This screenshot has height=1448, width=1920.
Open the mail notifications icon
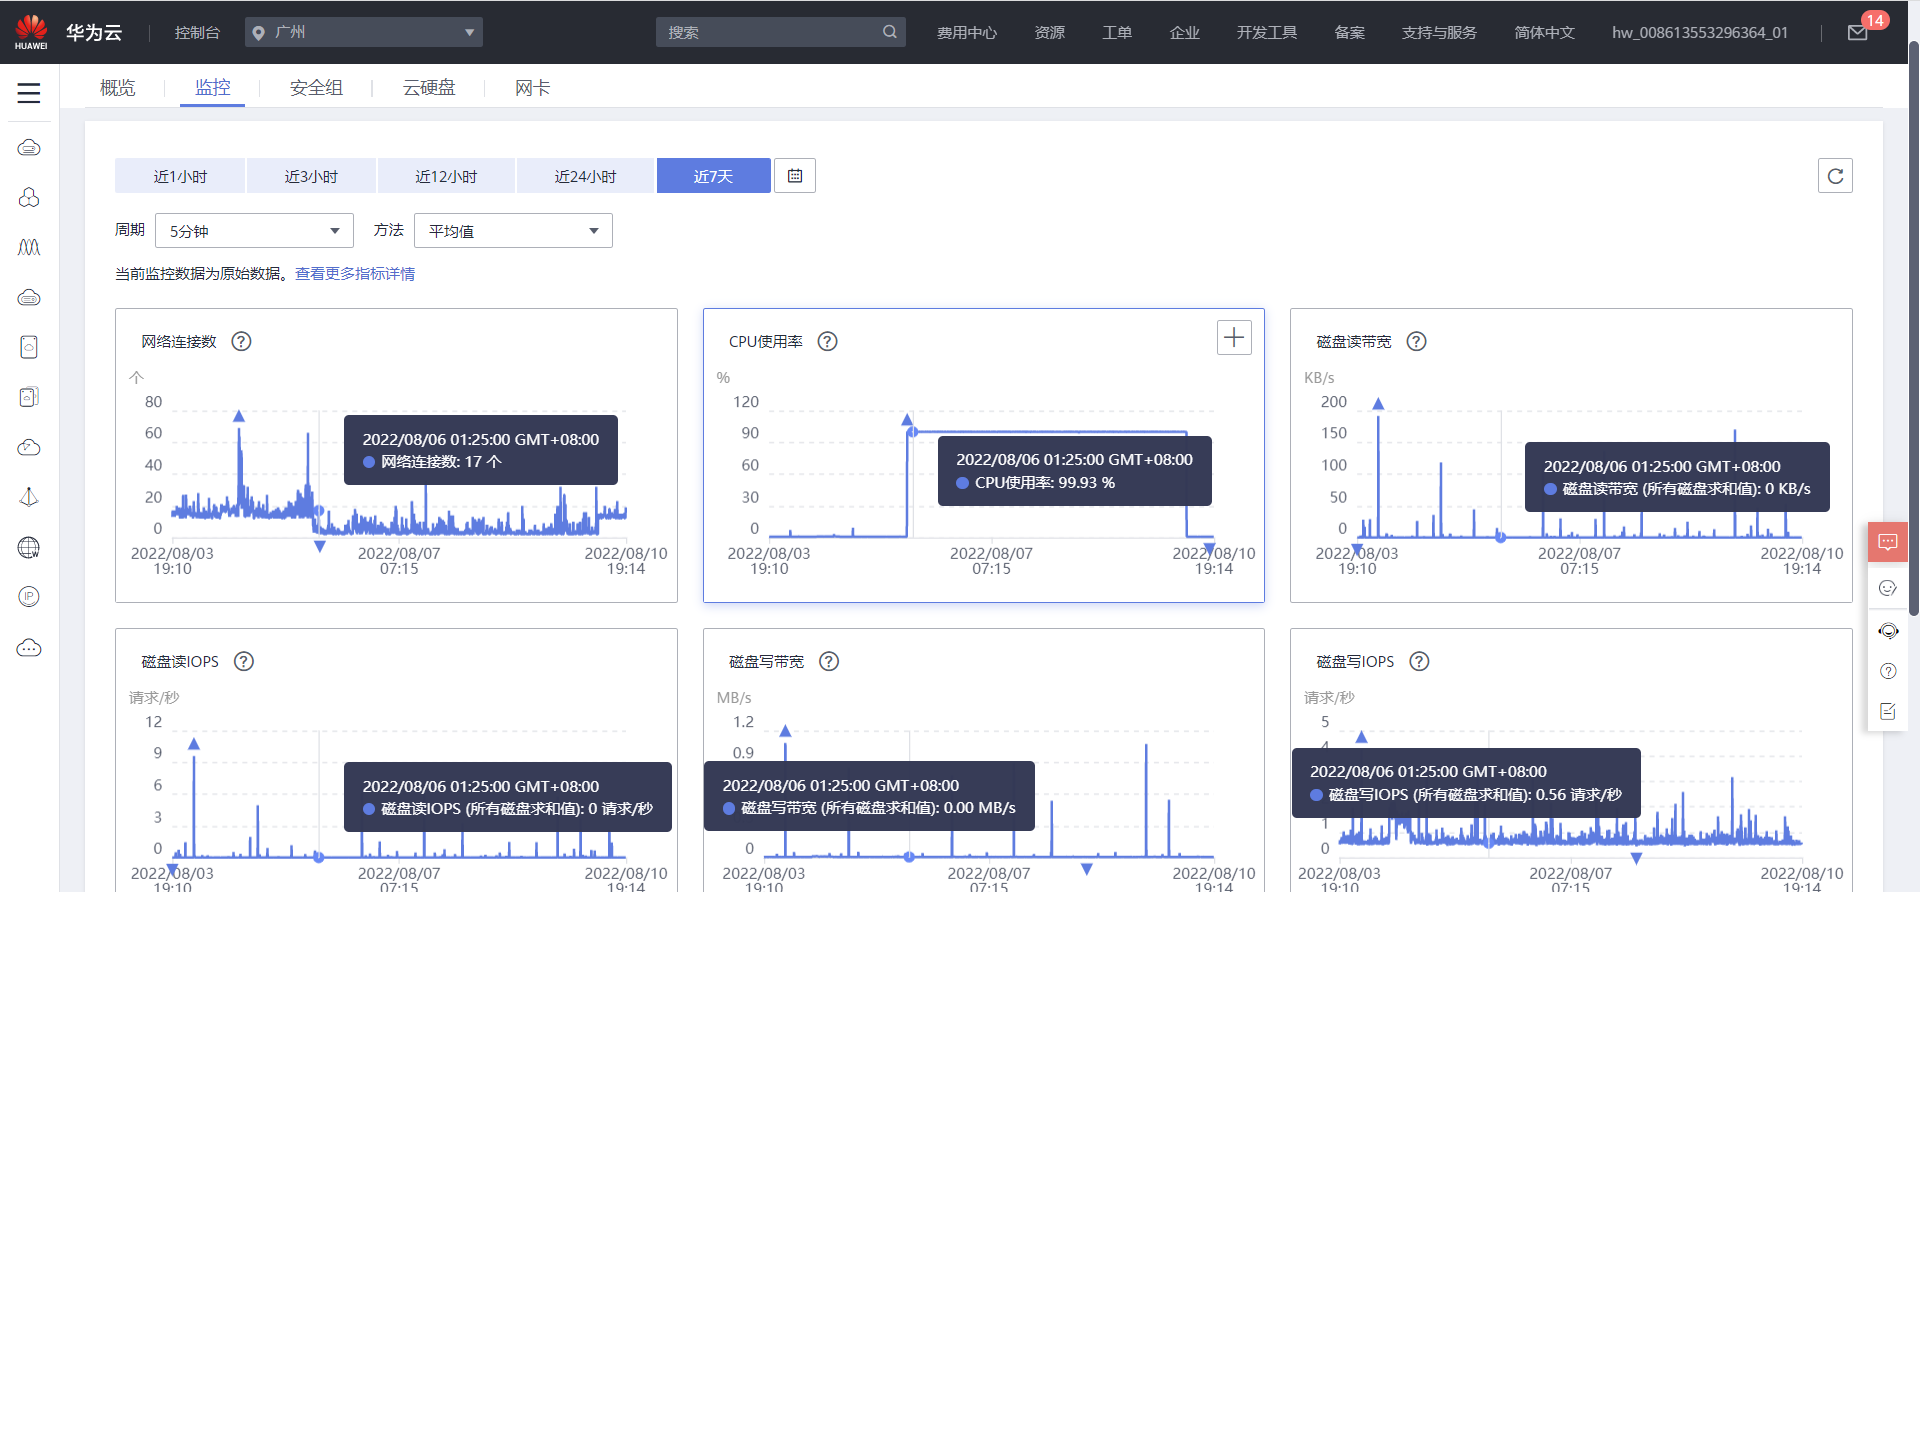click(x=1857, y=33)
